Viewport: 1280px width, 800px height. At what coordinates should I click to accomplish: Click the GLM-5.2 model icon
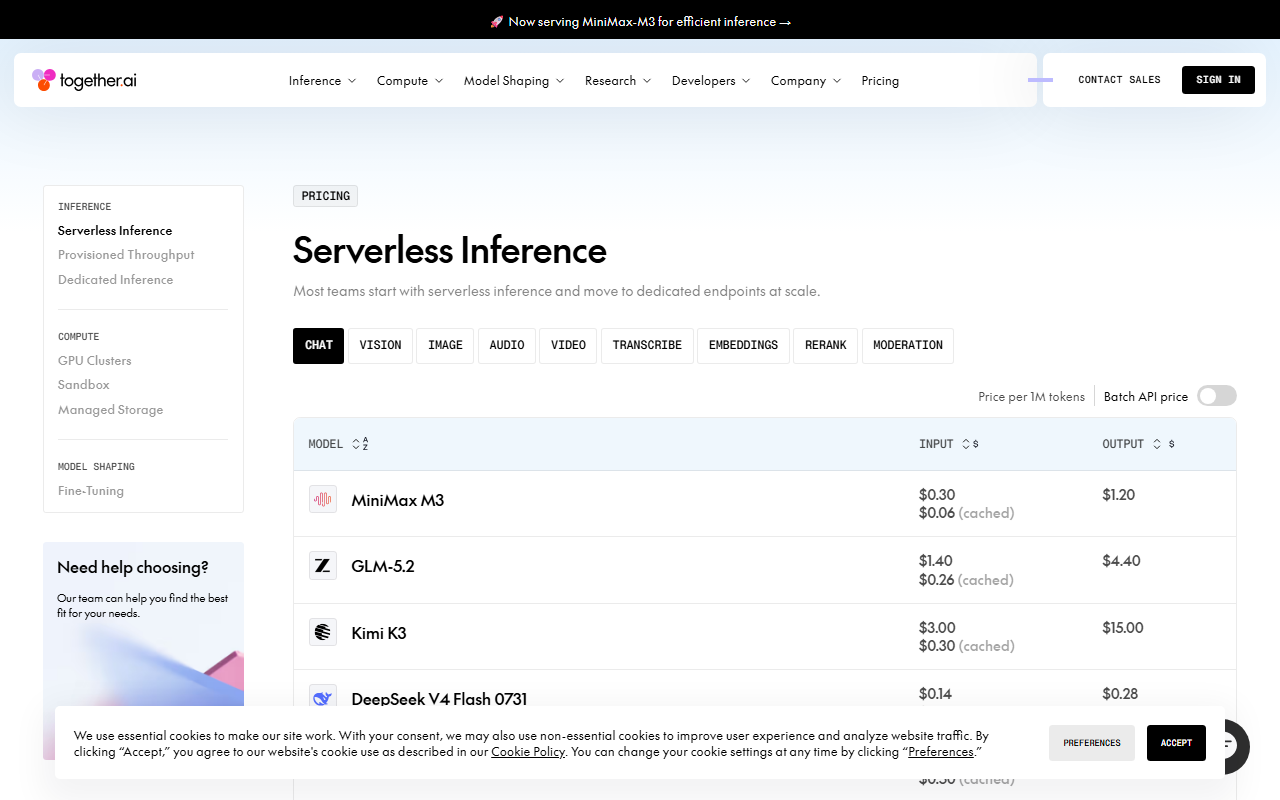(322, 566)
